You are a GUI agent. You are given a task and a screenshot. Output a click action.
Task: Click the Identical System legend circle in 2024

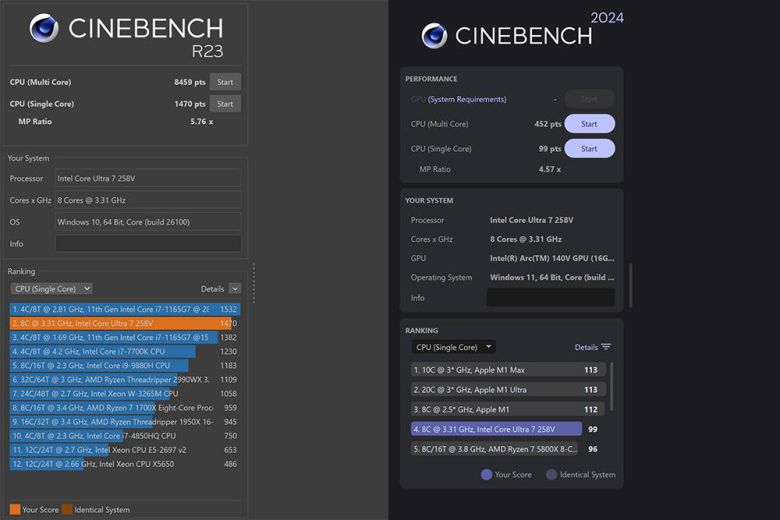550,475
